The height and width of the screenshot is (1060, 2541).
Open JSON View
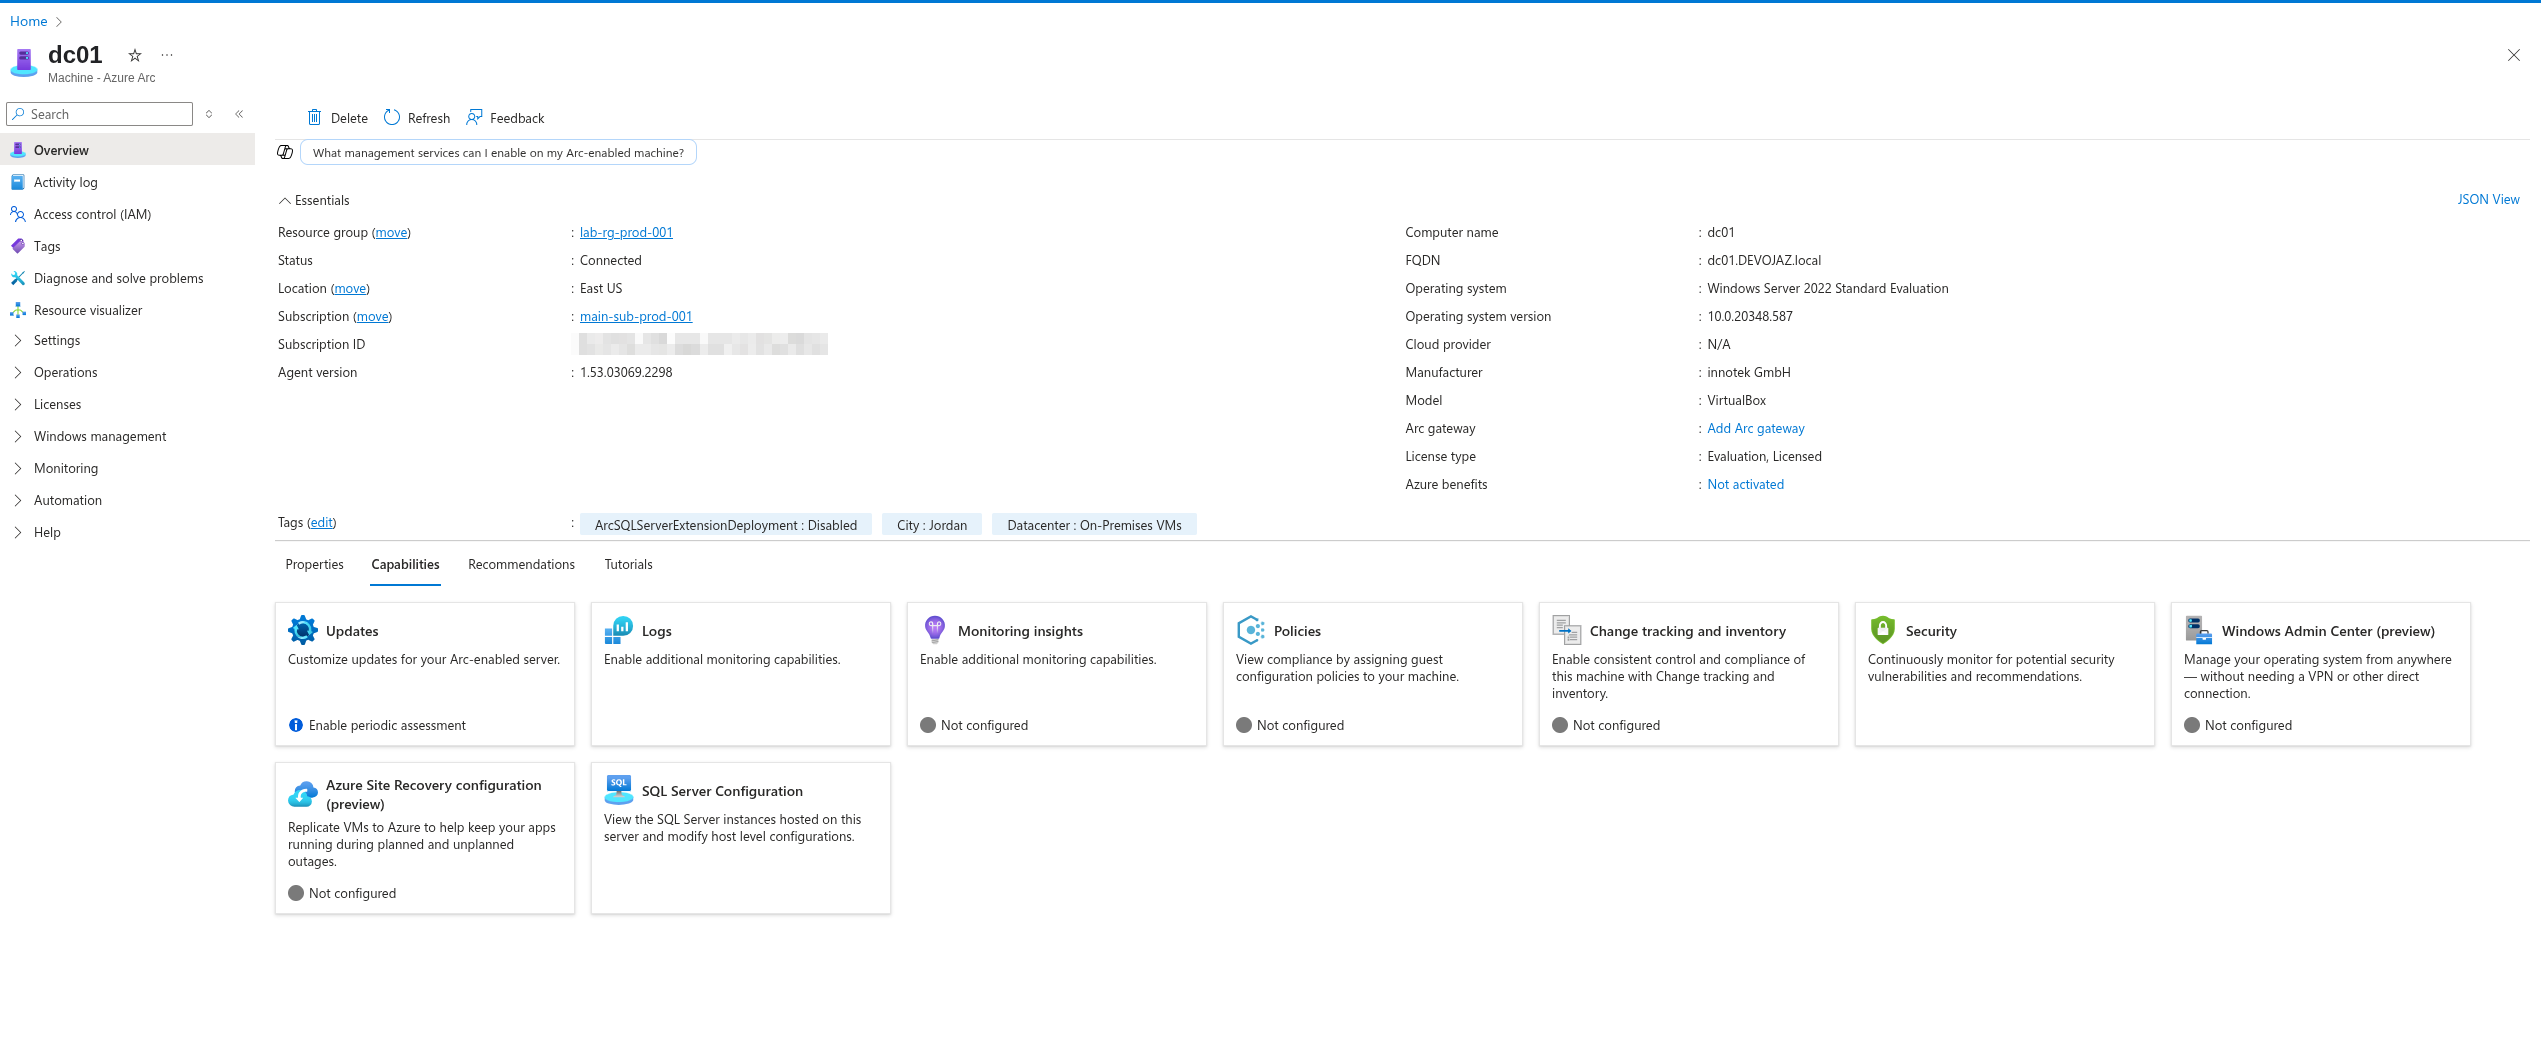tap(2488, 199)
